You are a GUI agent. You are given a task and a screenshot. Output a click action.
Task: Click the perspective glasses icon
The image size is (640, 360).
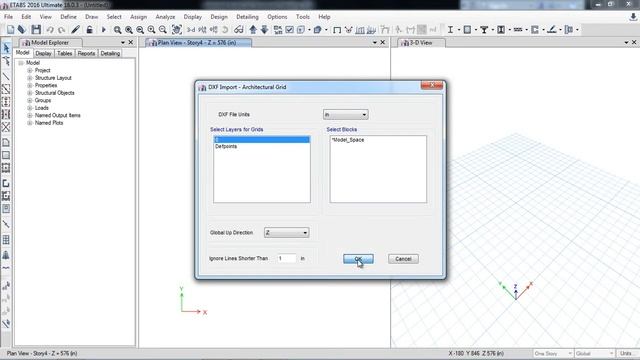(239, 30)
